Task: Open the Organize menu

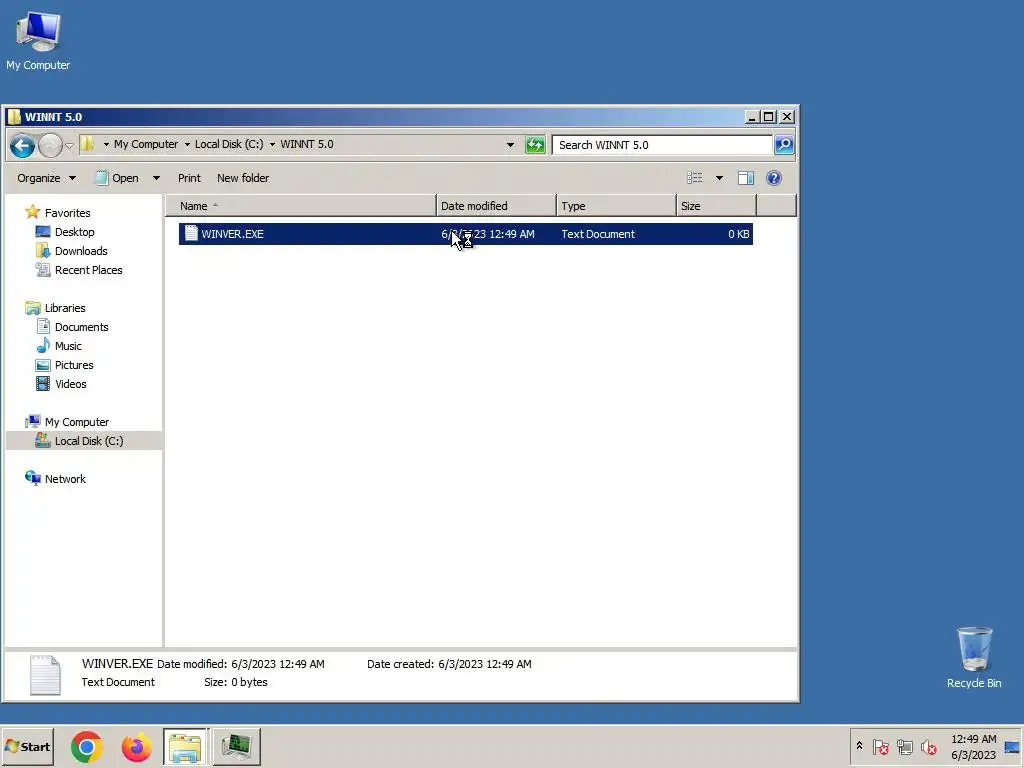Action: pos(46,178)
